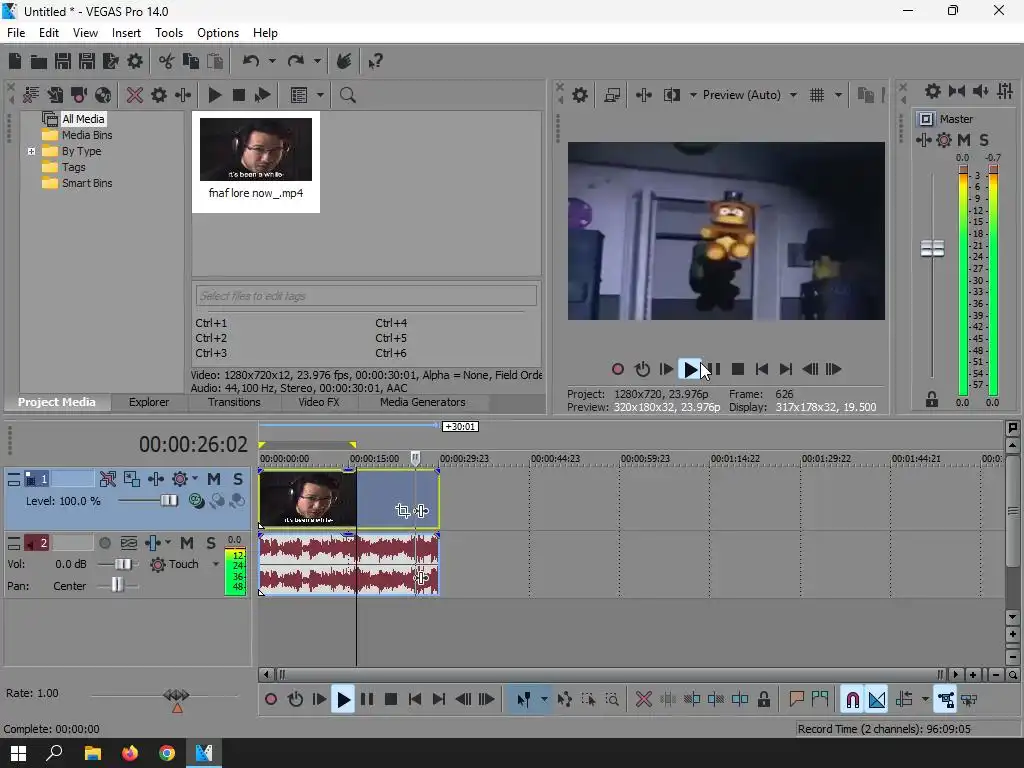This screenshot has height=768, width=1024.
Task: Click the What's This help icon
Action: click(x=376, y=61)
